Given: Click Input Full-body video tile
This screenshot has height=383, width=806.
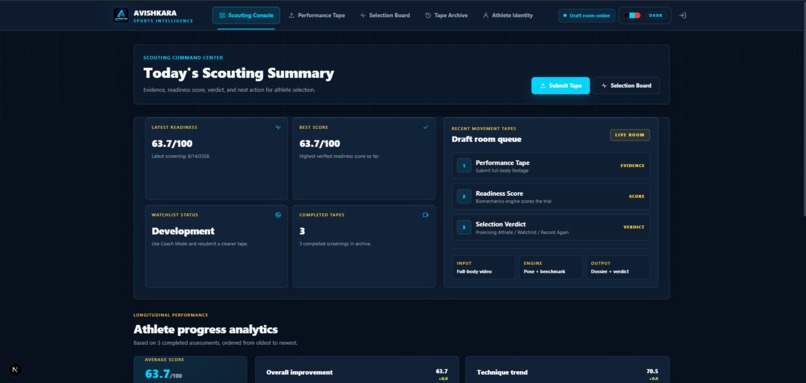Looking at the screenshot, I should (484, 267).
